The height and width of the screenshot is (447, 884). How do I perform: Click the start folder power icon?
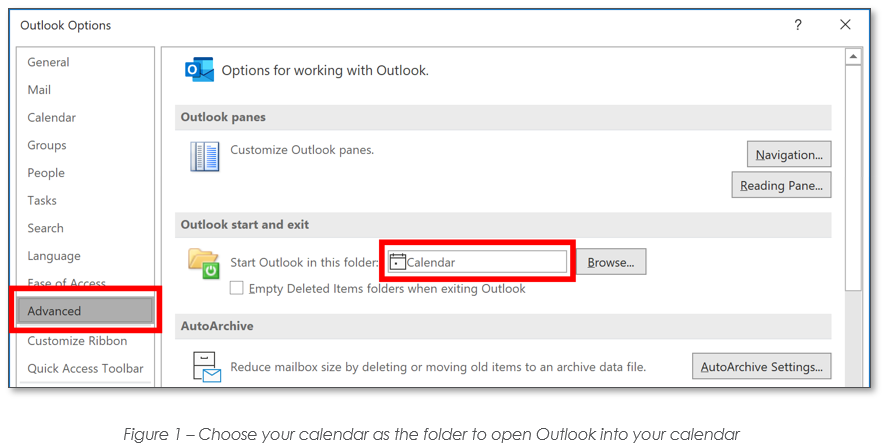point(204,263)
